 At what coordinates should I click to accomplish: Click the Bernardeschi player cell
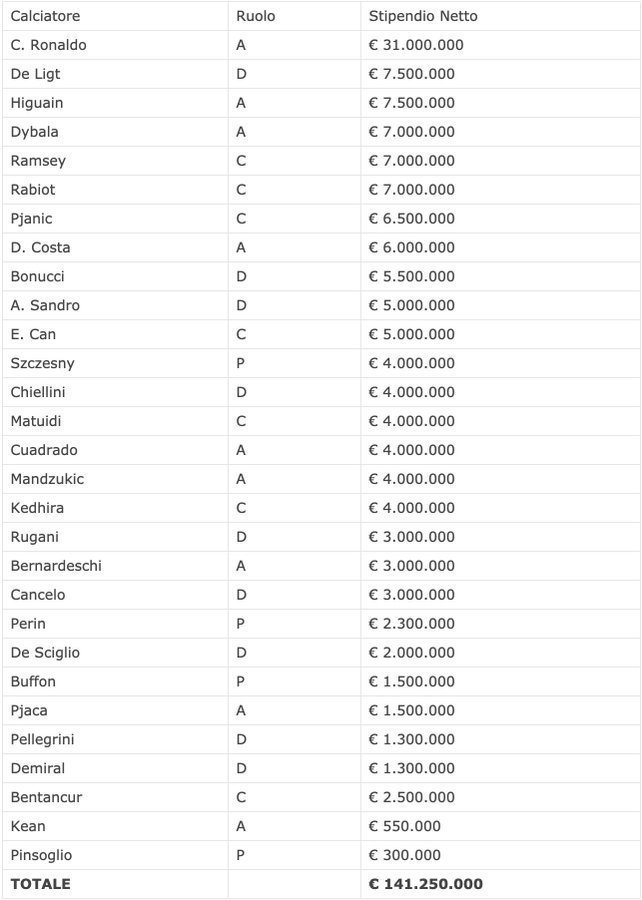pyautogui.click(x=56, y=566)
